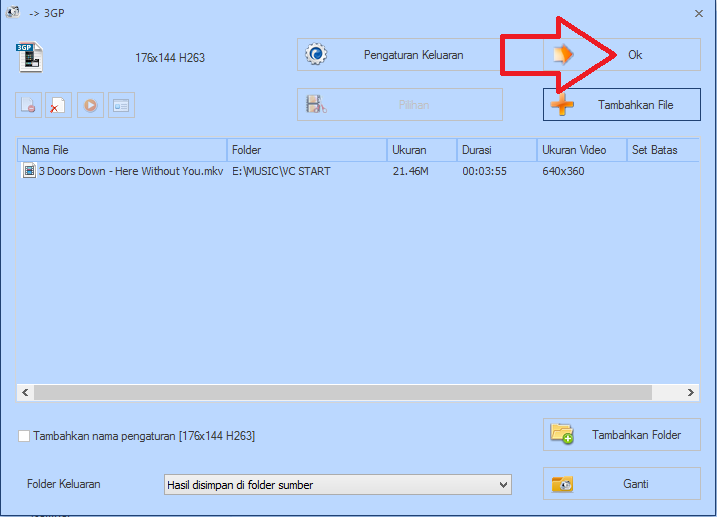
Task: Click the Ukuran Video column header
Action: (582, 150)
